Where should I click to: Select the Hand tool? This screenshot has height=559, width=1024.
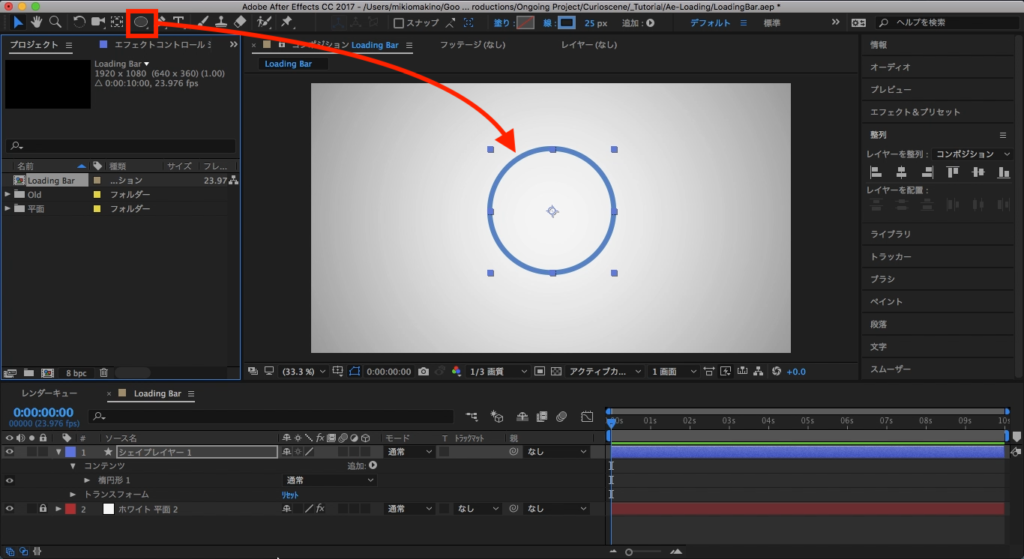37,21
